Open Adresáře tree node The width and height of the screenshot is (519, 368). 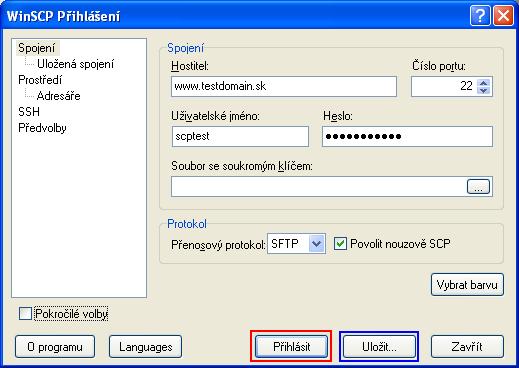point(58,96)
